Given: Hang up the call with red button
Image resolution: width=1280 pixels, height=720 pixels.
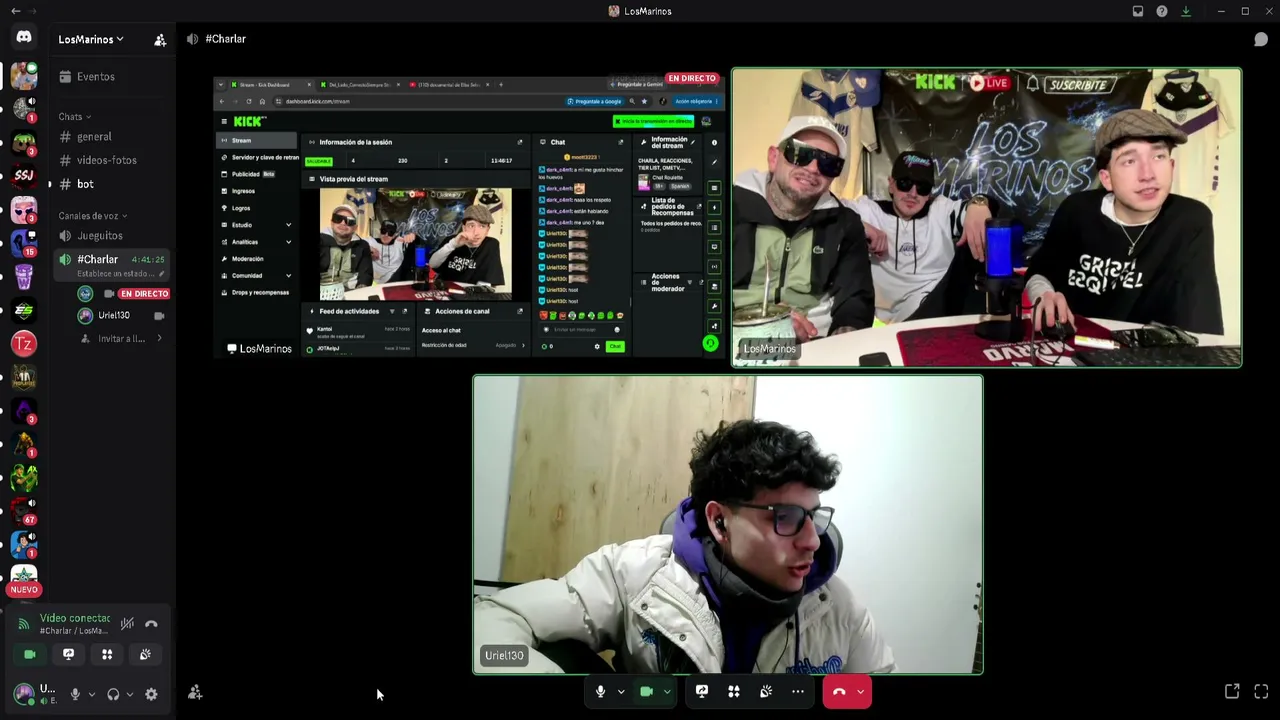Looking at the screenshot, I should [839, 691].
